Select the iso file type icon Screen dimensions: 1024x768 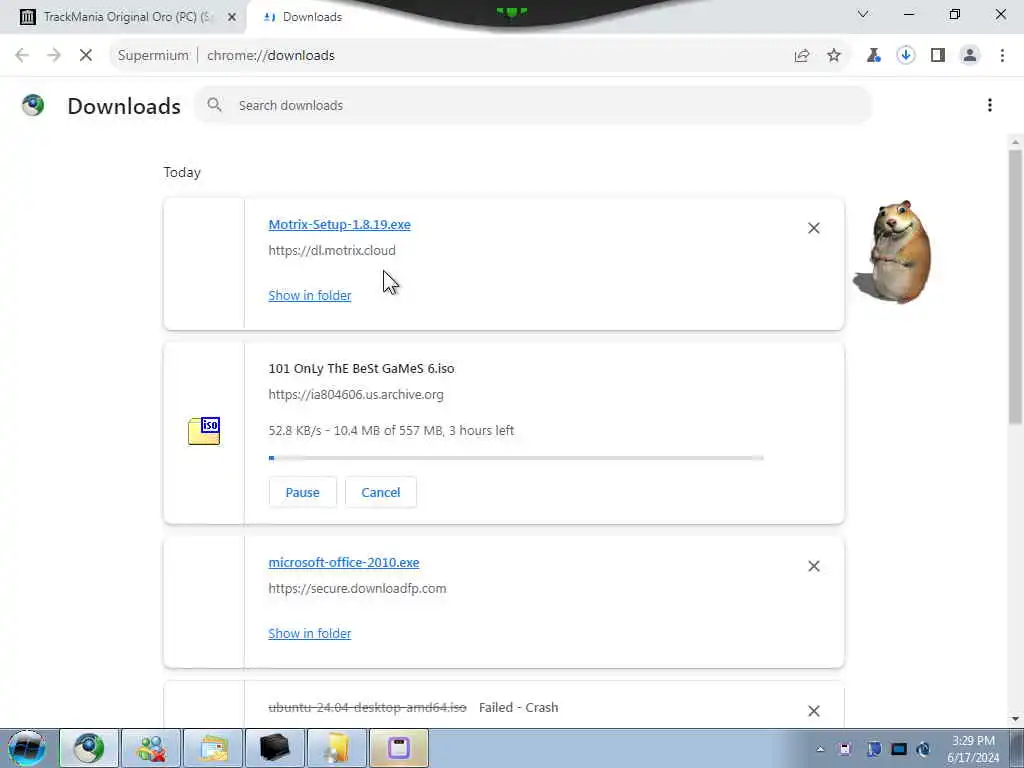tap(204, 431)
